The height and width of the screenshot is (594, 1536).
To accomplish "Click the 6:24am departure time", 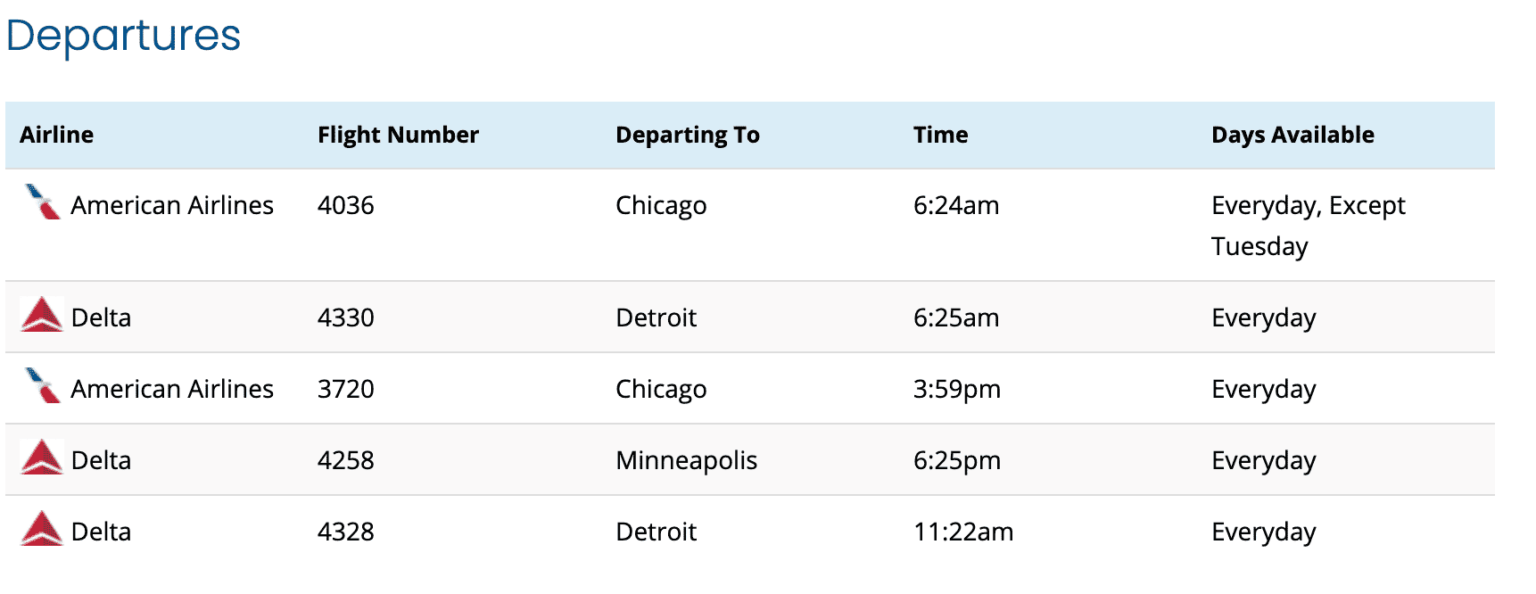I will [956, 206].
